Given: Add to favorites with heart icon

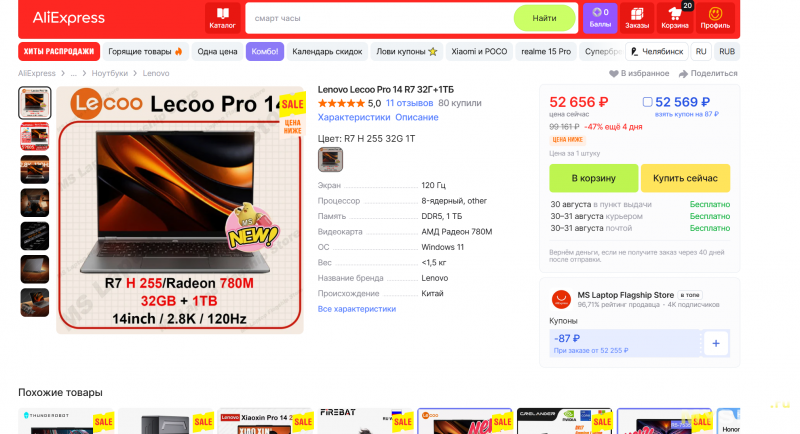Looking at the screenshot, I should (x=613, y=73).
